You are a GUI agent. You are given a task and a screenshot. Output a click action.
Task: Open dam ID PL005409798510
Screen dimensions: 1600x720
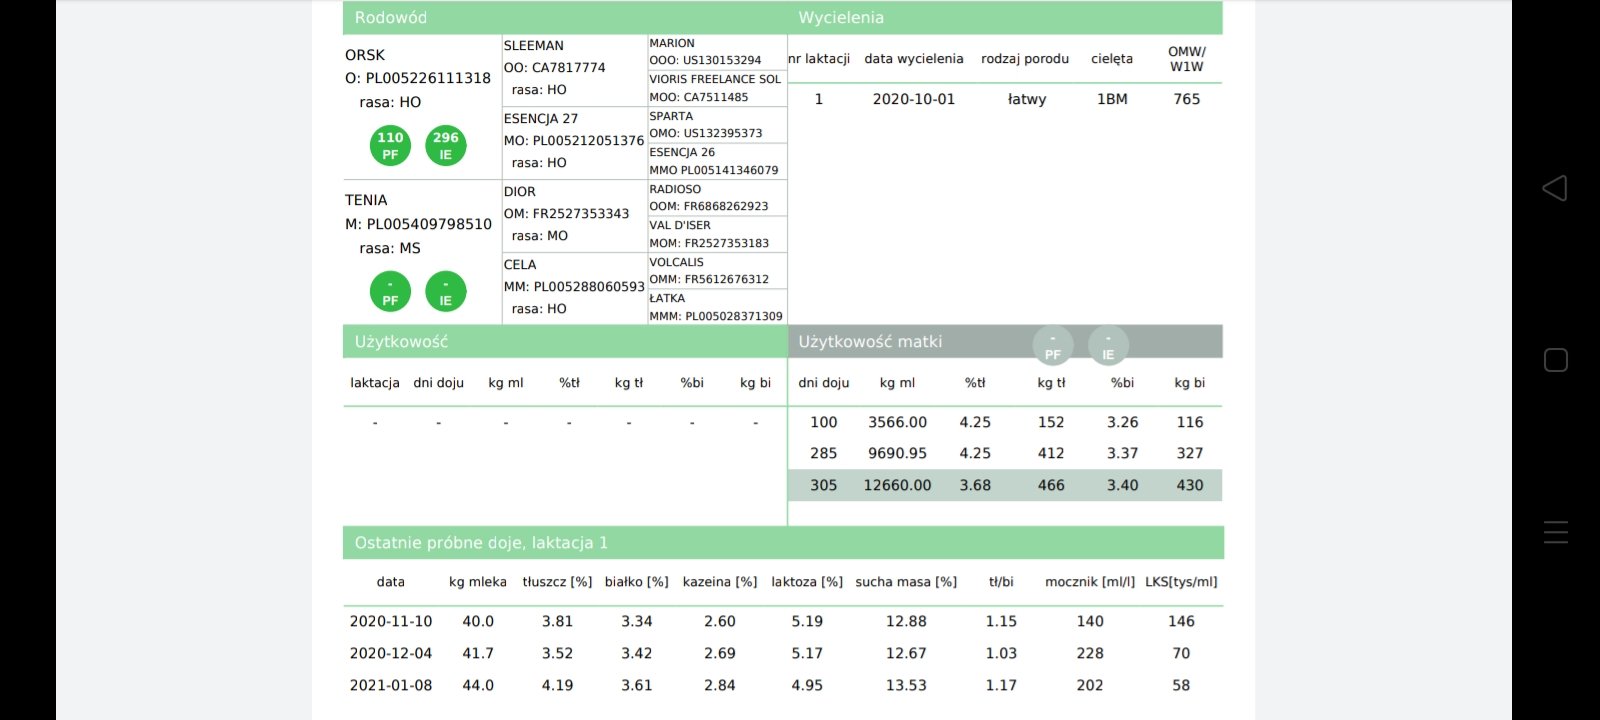click(428, 224)
